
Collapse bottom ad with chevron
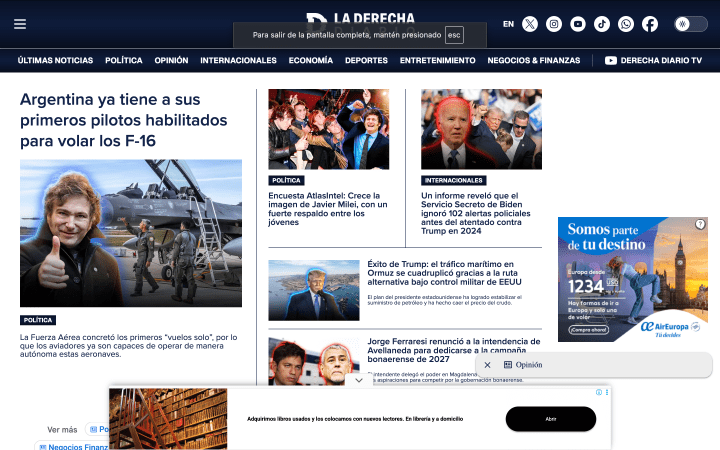359,380
